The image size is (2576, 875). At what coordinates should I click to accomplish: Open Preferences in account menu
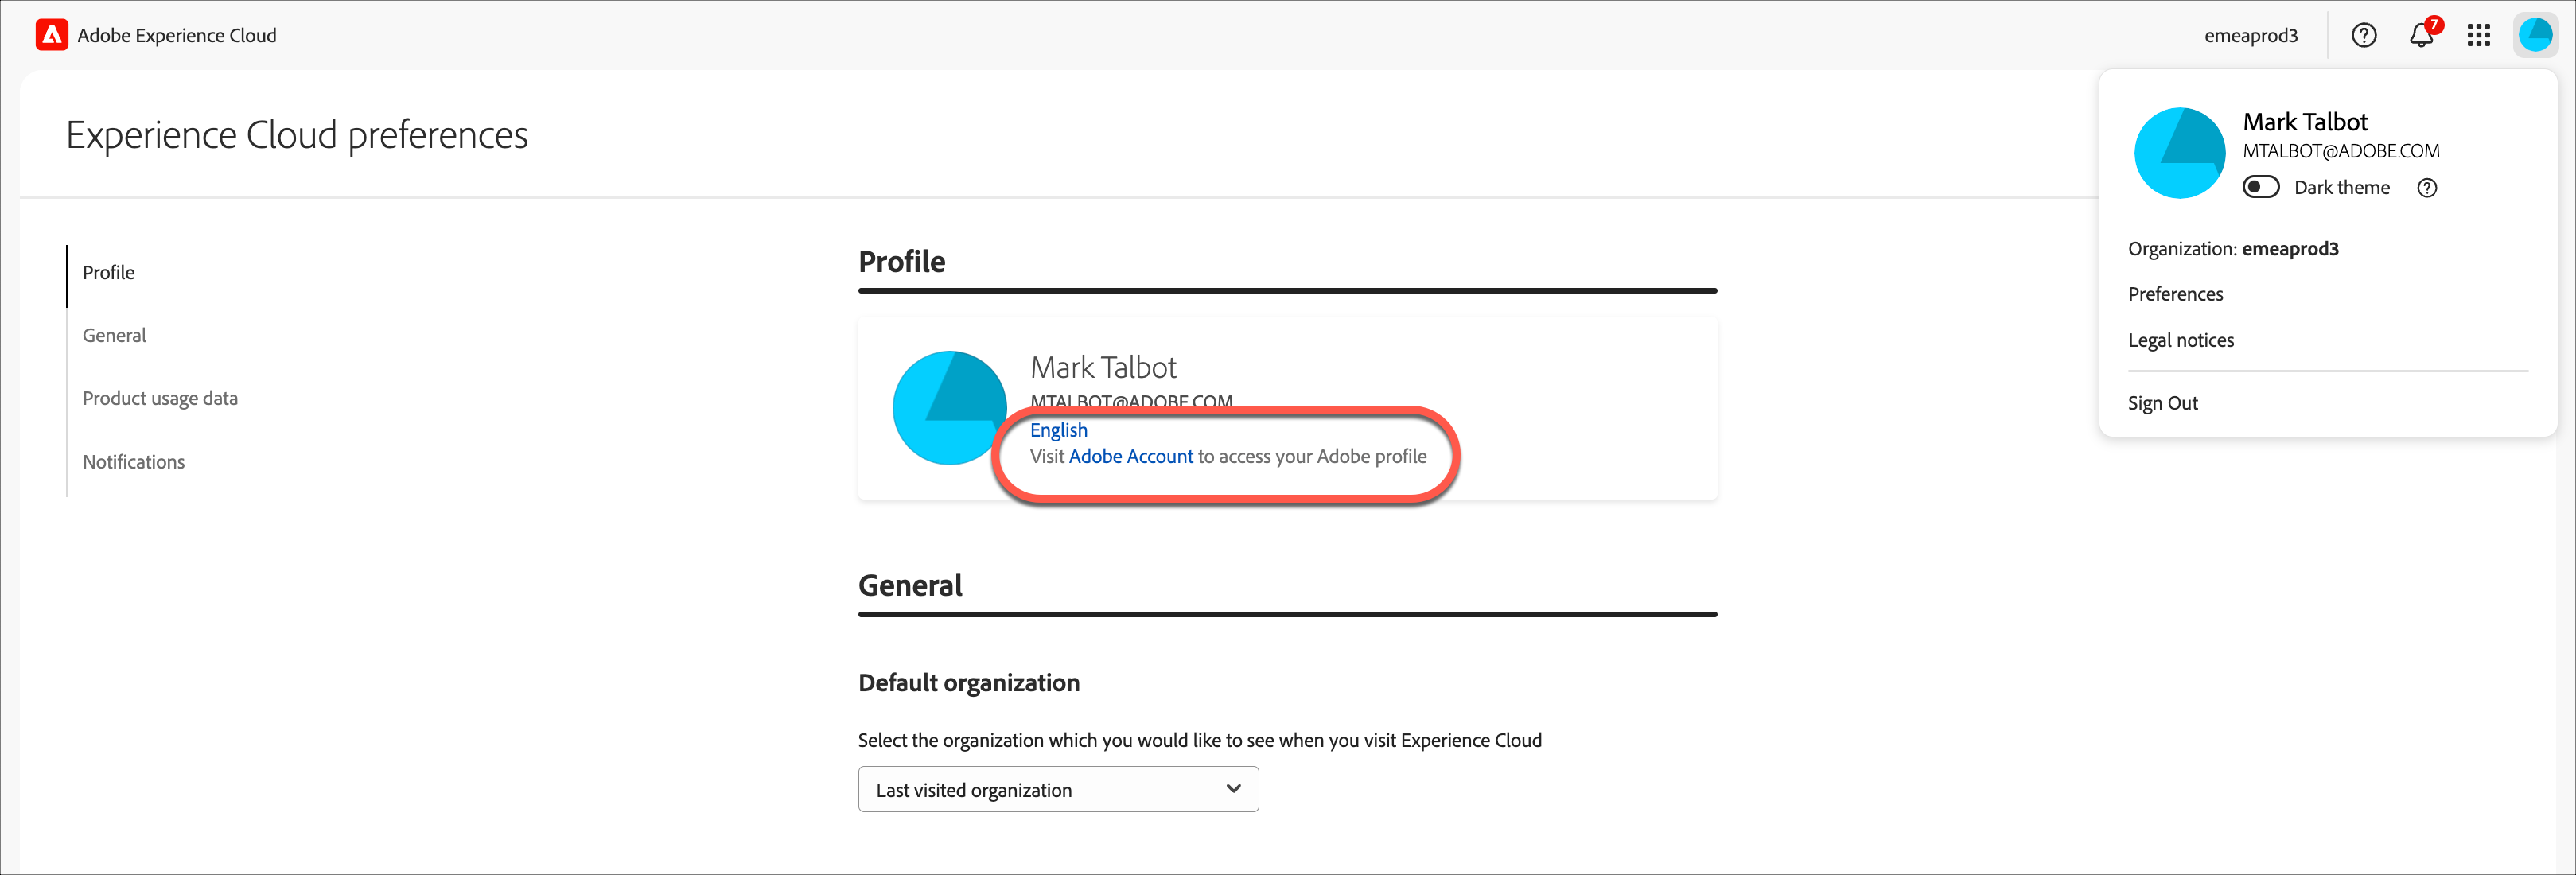point(2175,294)
